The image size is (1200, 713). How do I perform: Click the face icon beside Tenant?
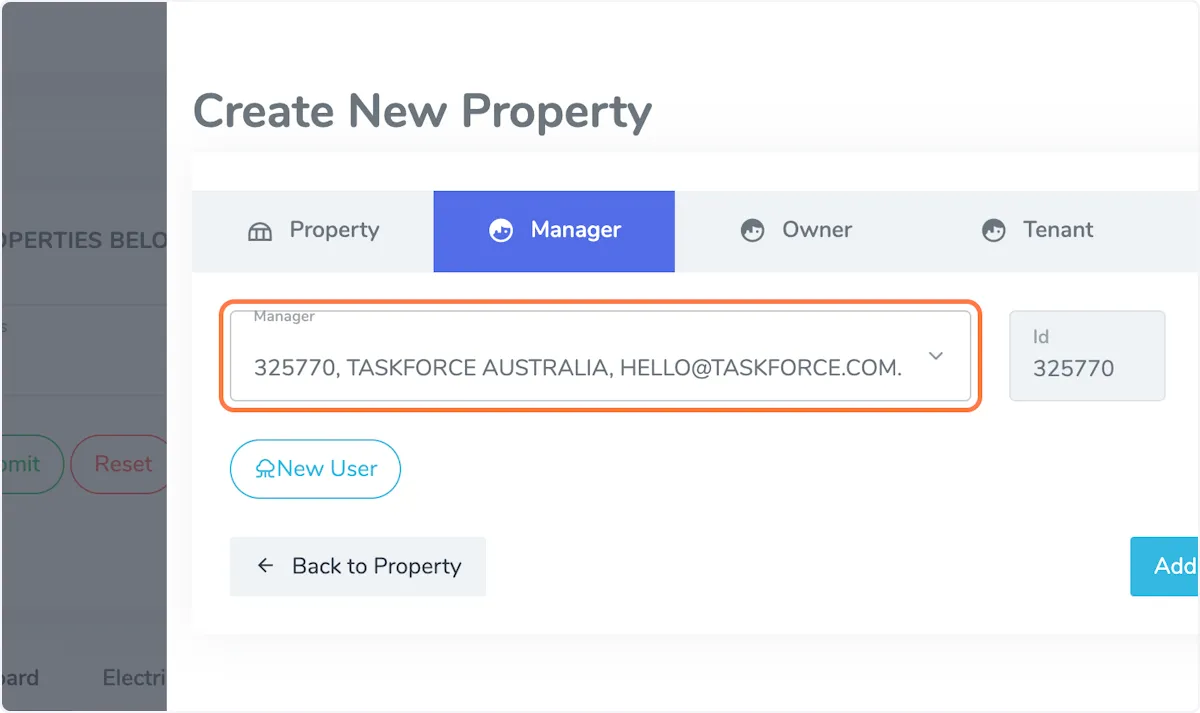click(x=993, y=232)
